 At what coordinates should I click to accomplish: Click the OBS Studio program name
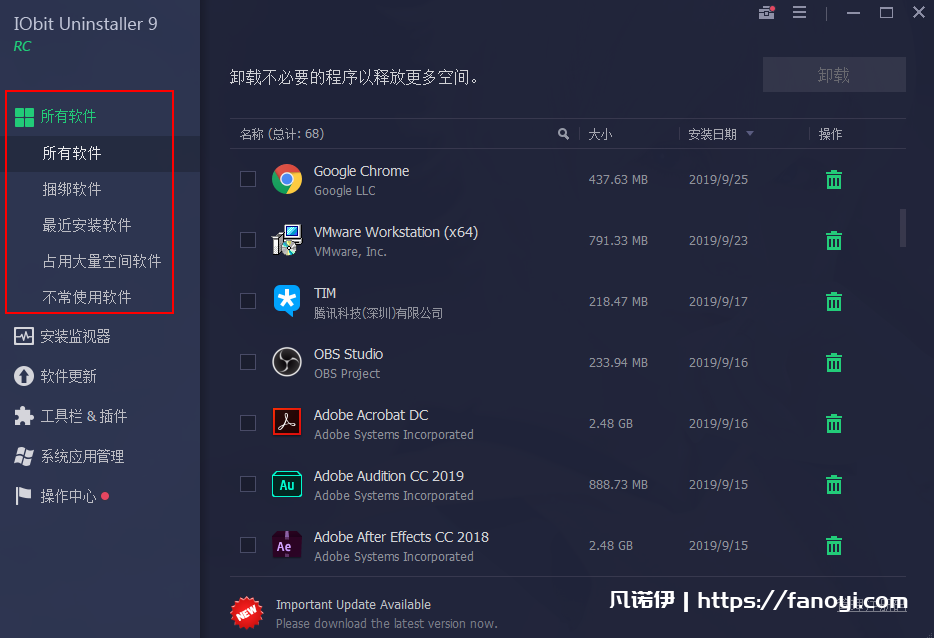click(348, 354)
